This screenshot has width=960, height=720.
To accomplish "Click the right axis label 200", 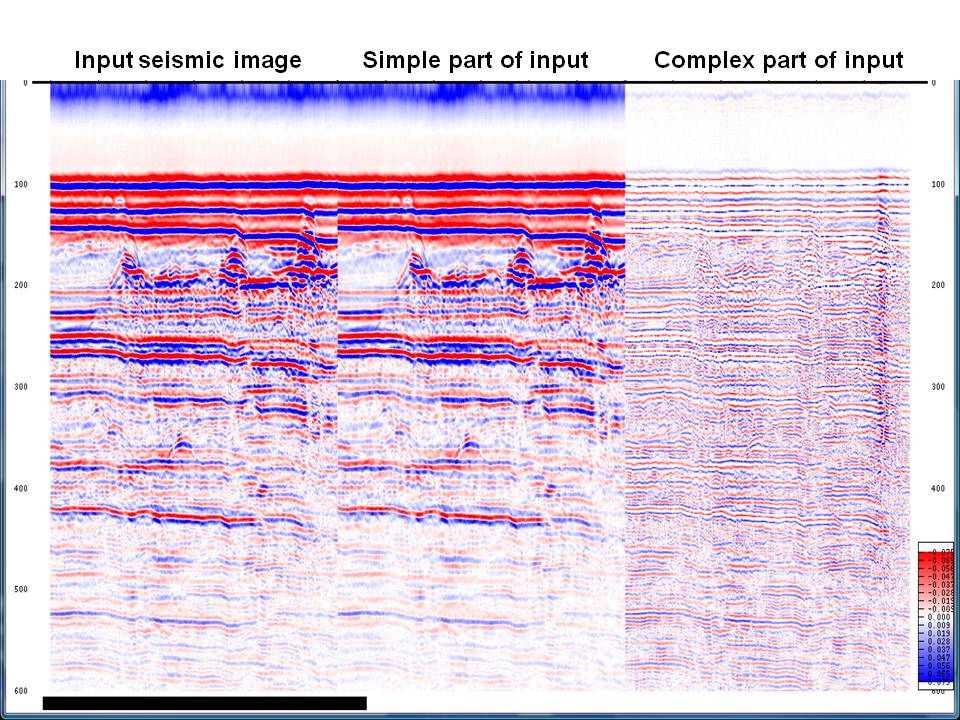I will point(937,285).
